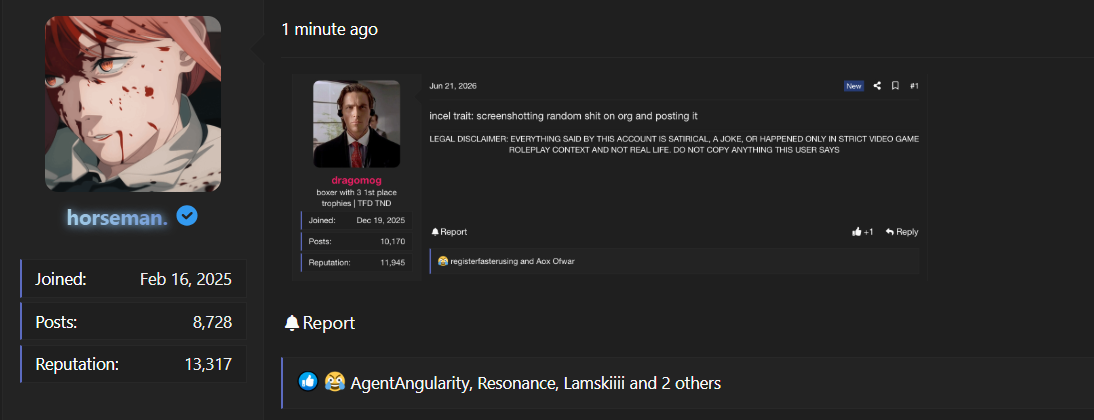Open the horseman. profile name link
The width and height of the screenshot is (1094, 420).
(x=117, y=218)
